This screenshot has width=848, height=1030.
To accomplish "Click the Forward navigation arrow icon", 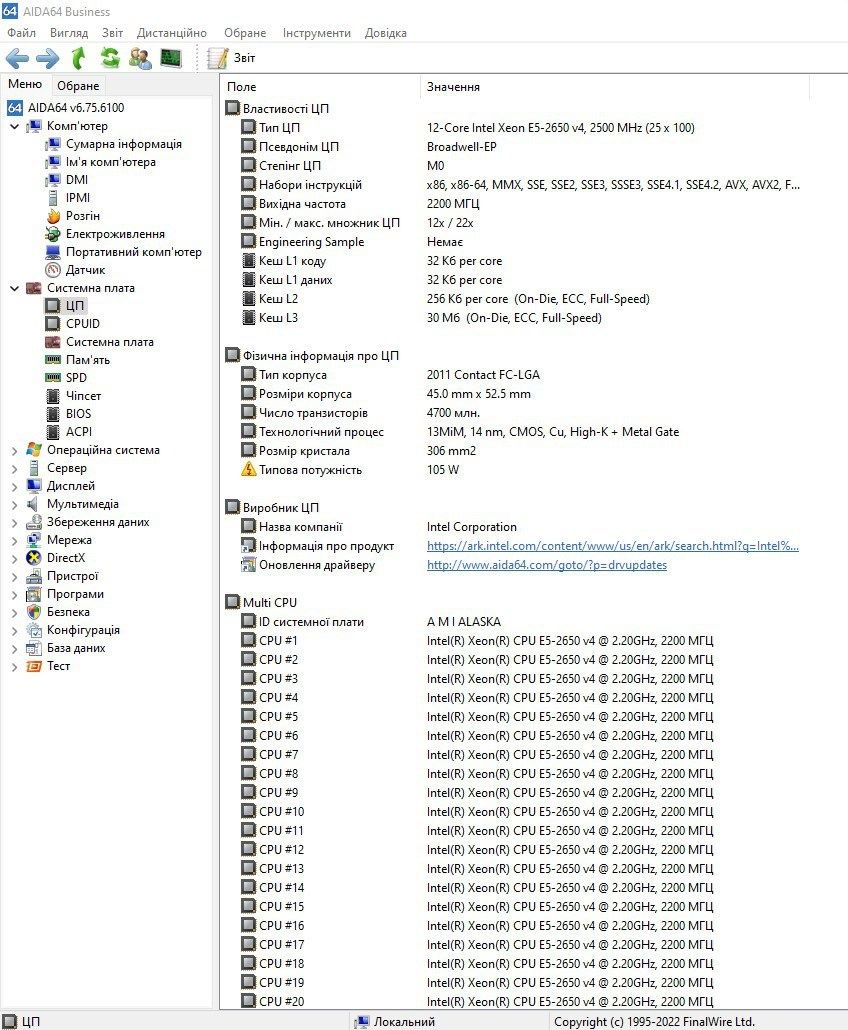I will pyautogui.click(x=47, y=58).
